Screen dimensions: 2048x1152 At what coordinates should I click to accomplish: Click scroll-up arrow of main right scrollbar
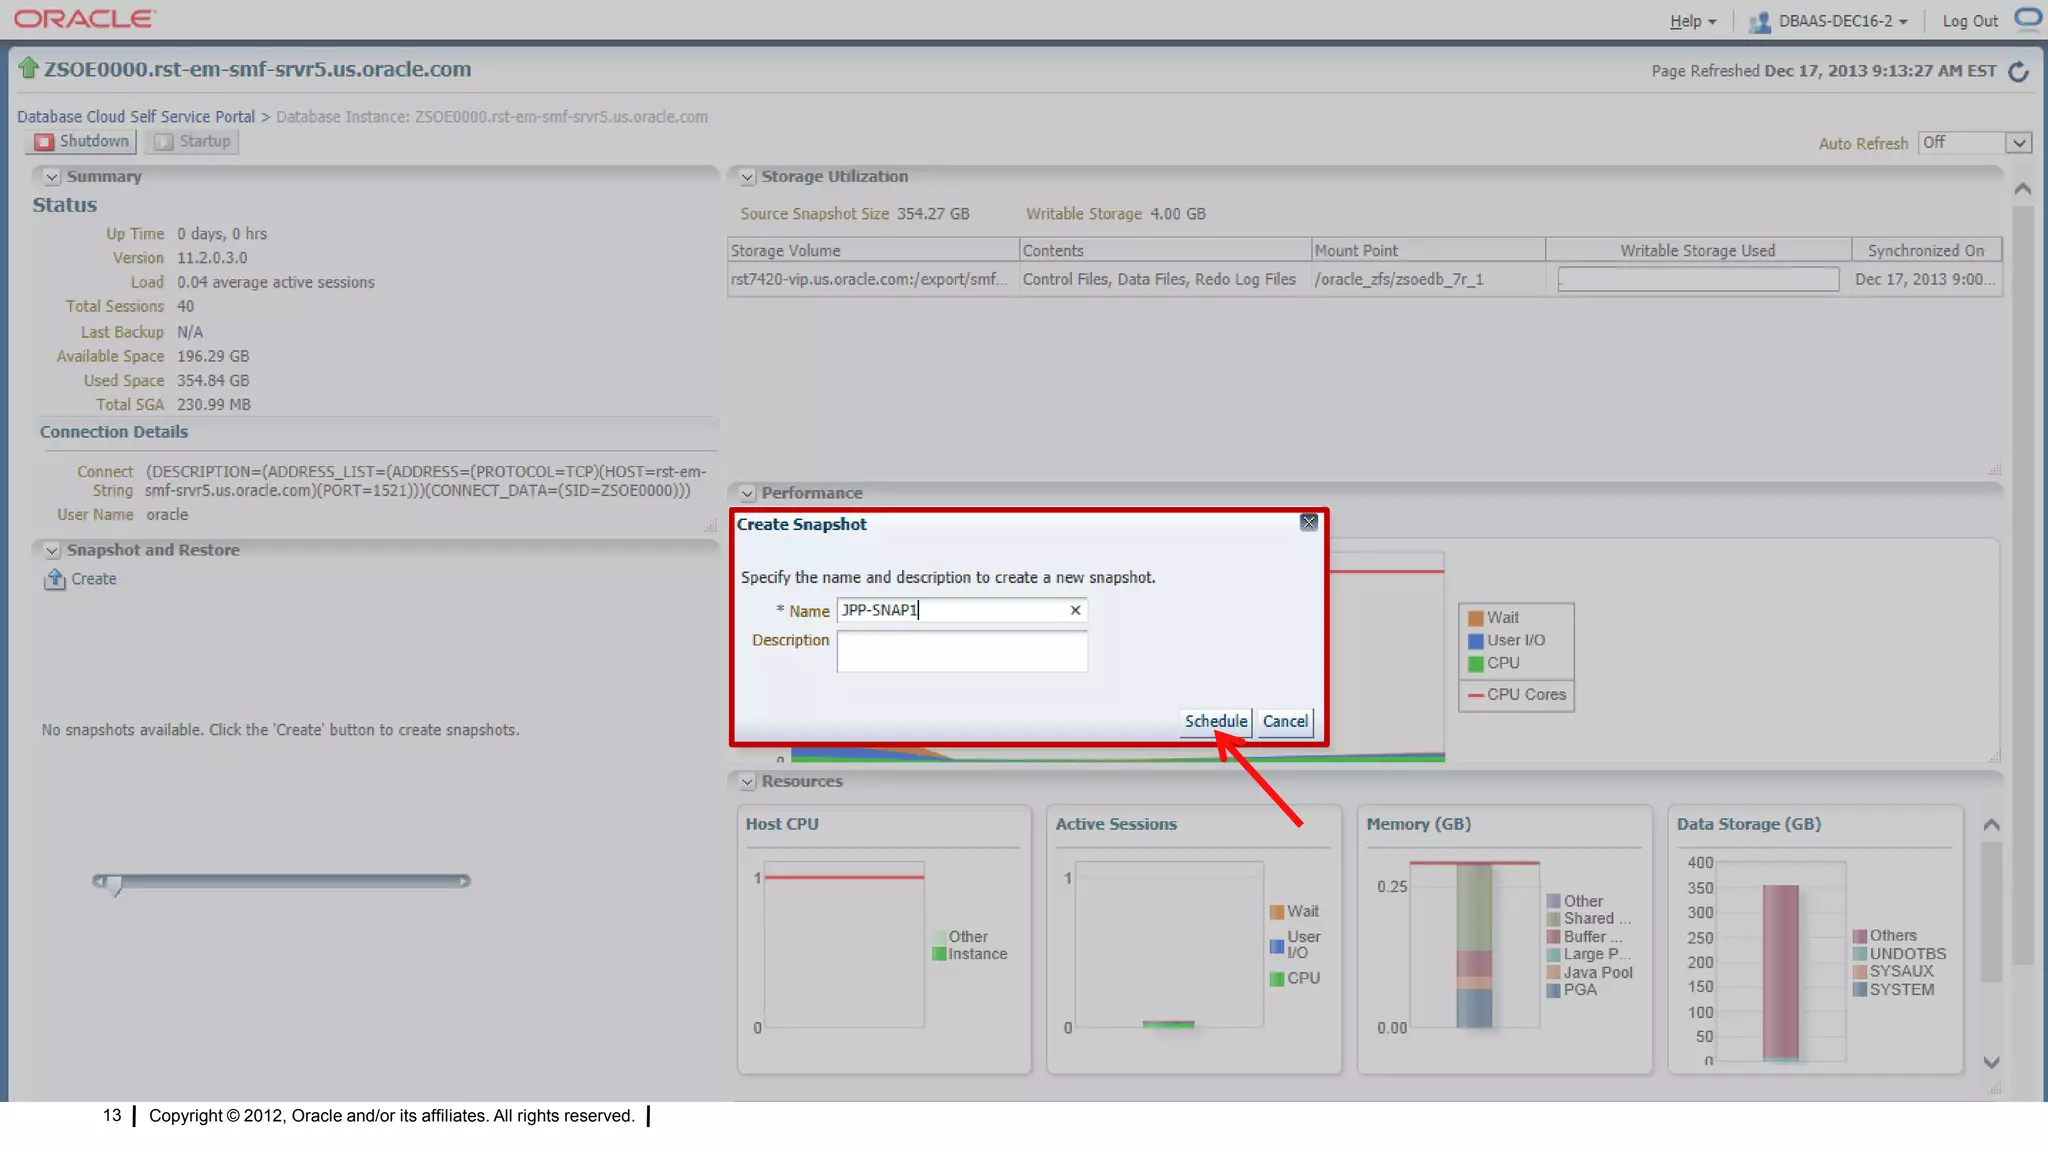tap(2022, 189)
